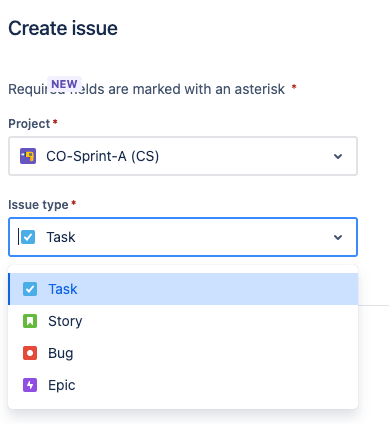389x424 pixels.
Task: Open the CO-Sprint-A (CS) project dropdown
Action: pos(183,156)
